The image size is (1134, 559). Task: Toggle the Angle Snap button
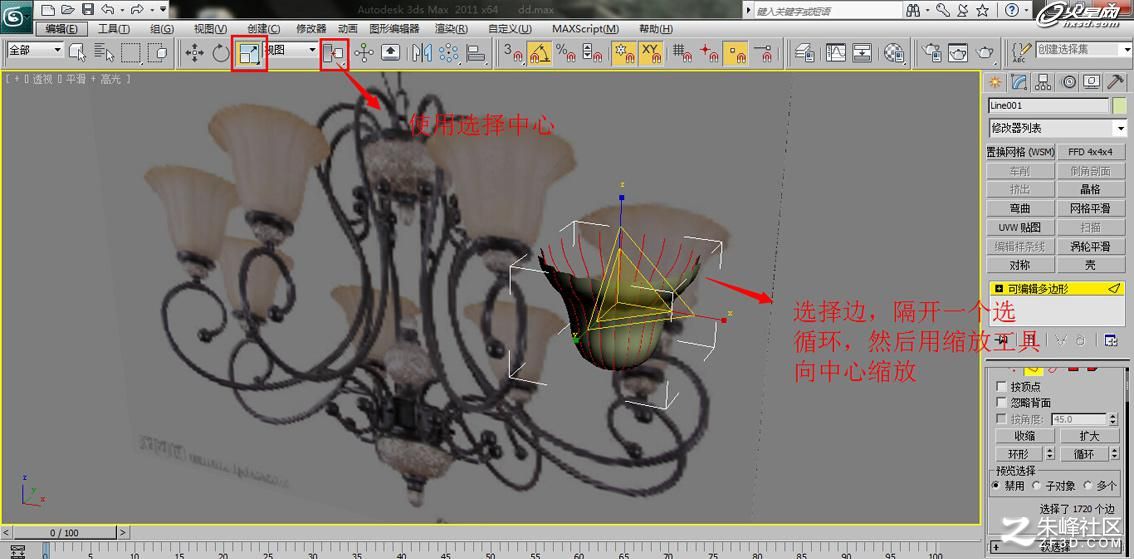pyautogui.click(x=539, y=52)
